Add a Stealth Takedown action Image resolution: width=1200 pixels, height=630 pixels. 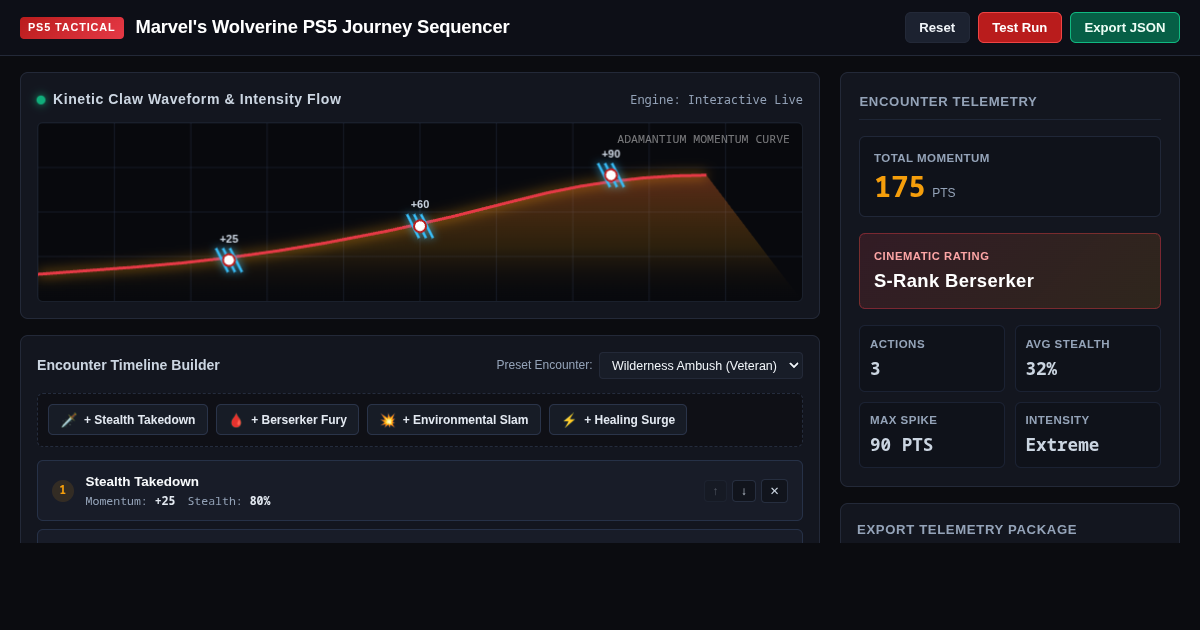click(x=128, y=420)
